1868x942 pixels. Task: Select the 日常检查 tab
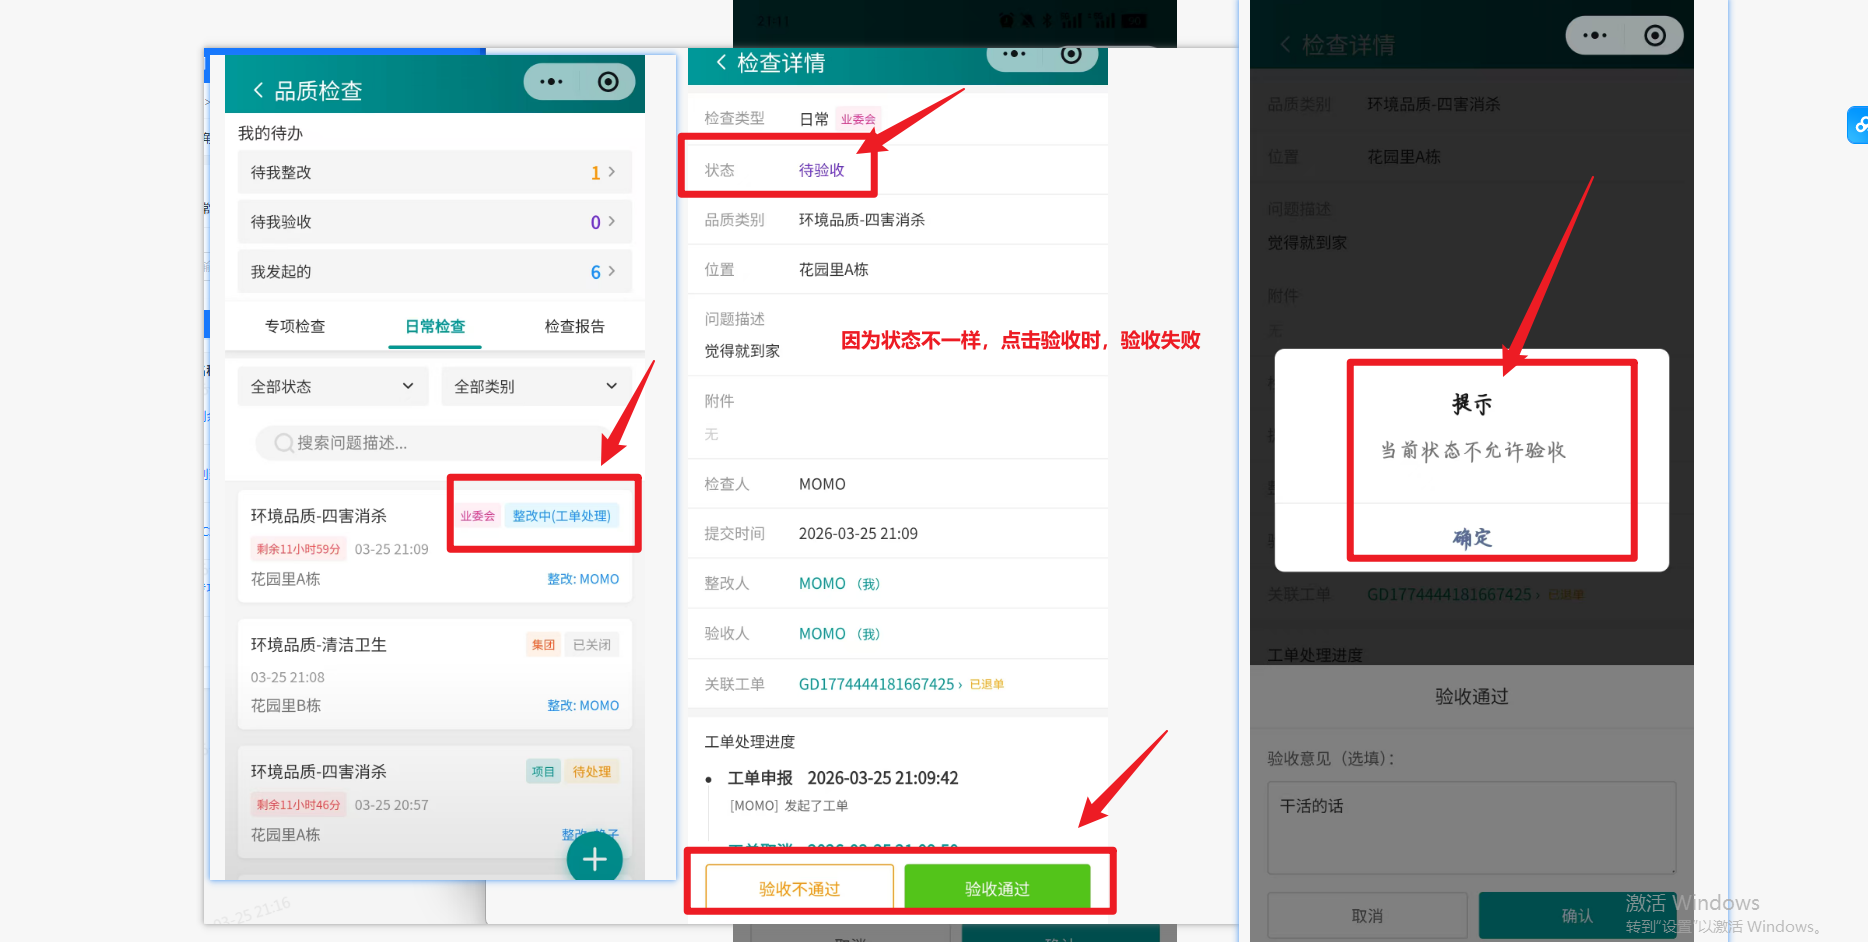[435, 327]
